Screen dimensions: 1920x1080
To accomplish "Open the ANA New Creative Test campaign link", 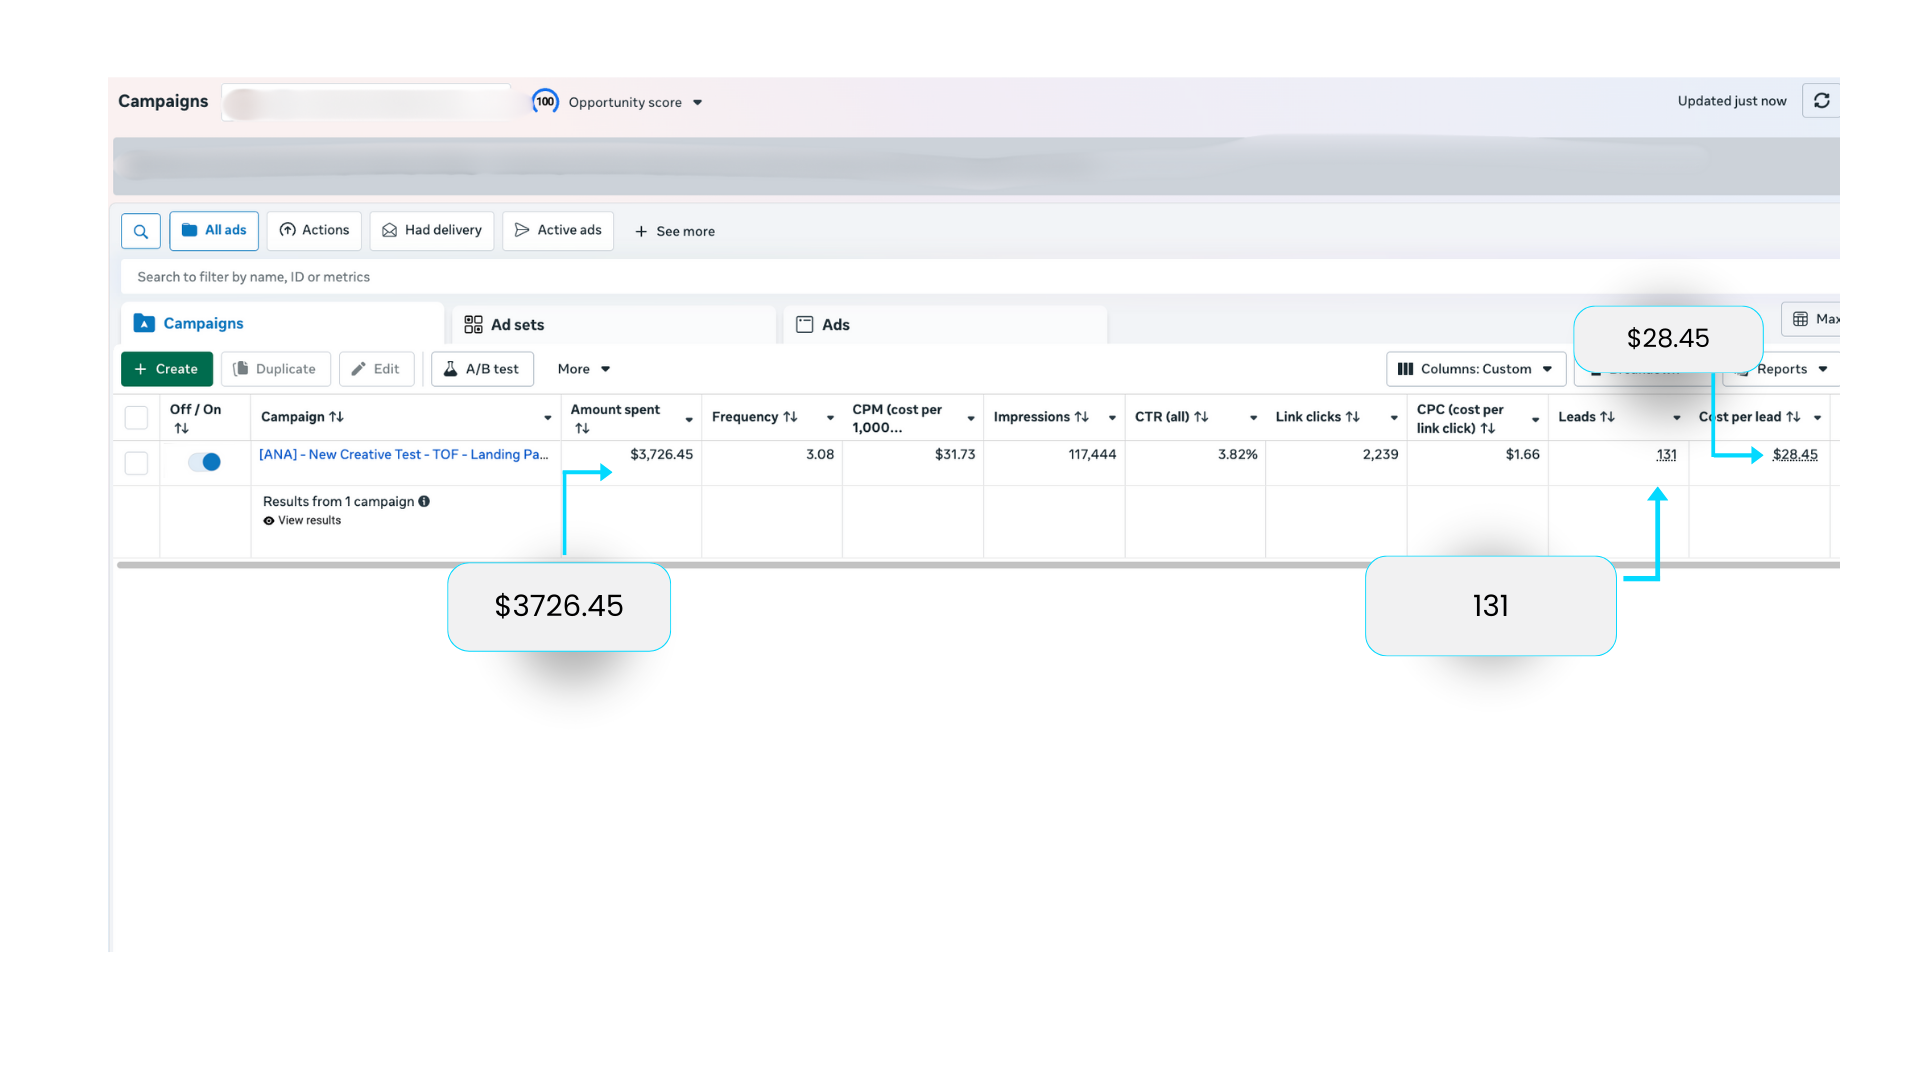I will [x=403, y=454].
